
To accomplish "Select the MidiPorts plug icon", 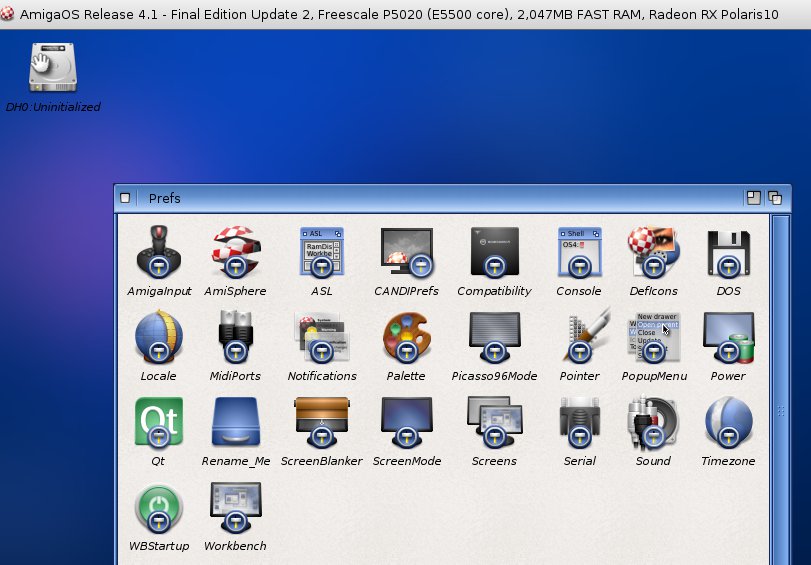I will pyautogui.click(x=235, y=336).
